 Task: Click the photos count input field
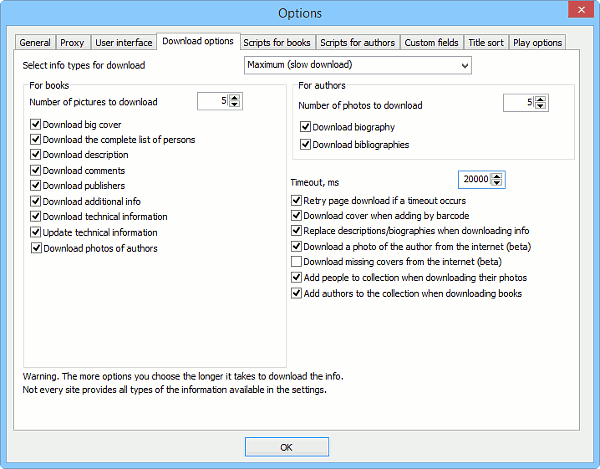pyautogui.click(x=519, y=103)
